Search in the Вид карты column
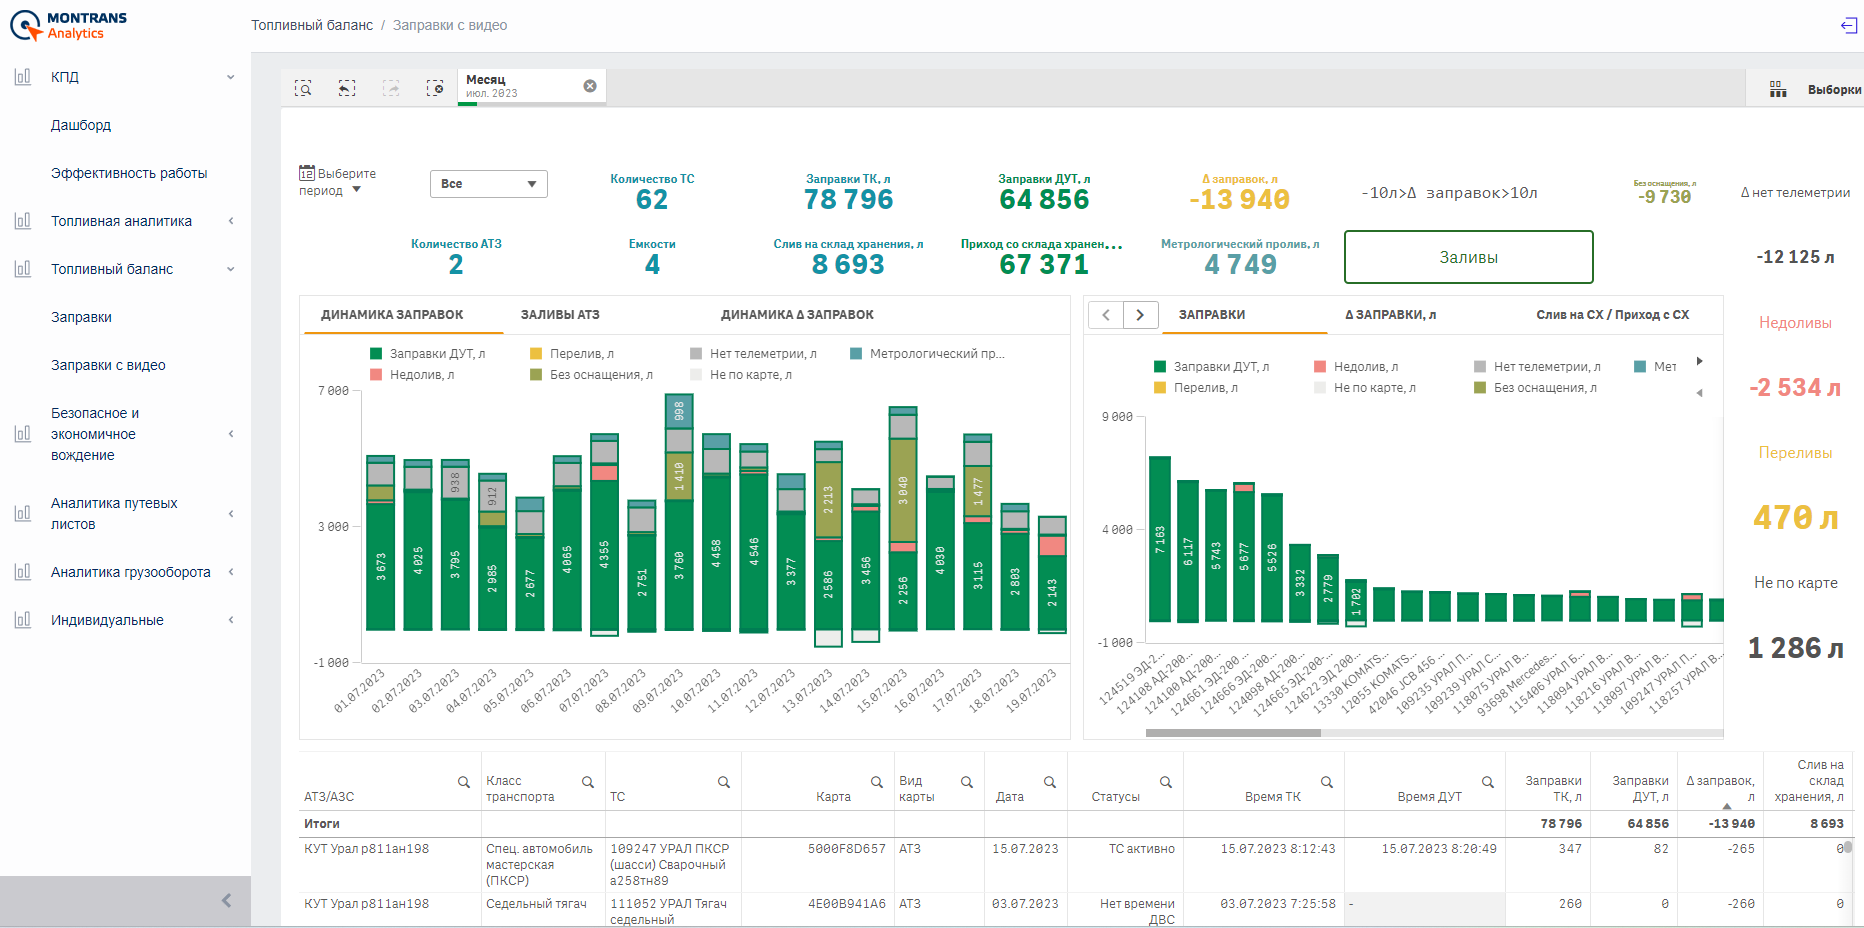 coord(967,782)
